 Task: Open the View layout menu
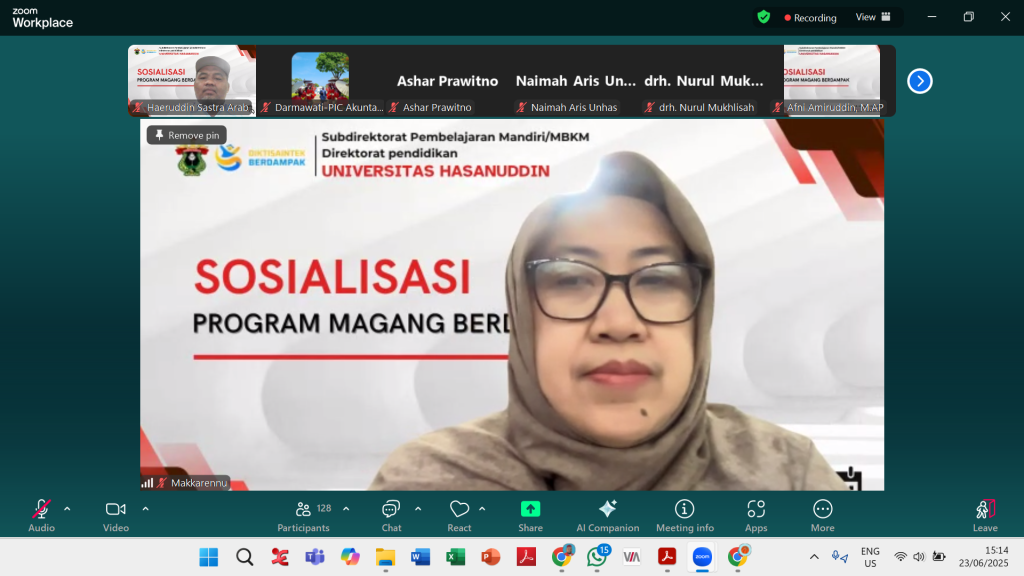[x=872, y=17]
